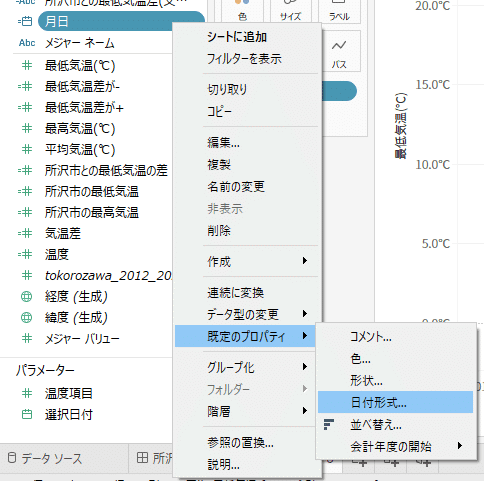Select 切り取り from the context menu
The image size is (484, 481).
pos(227,89)
